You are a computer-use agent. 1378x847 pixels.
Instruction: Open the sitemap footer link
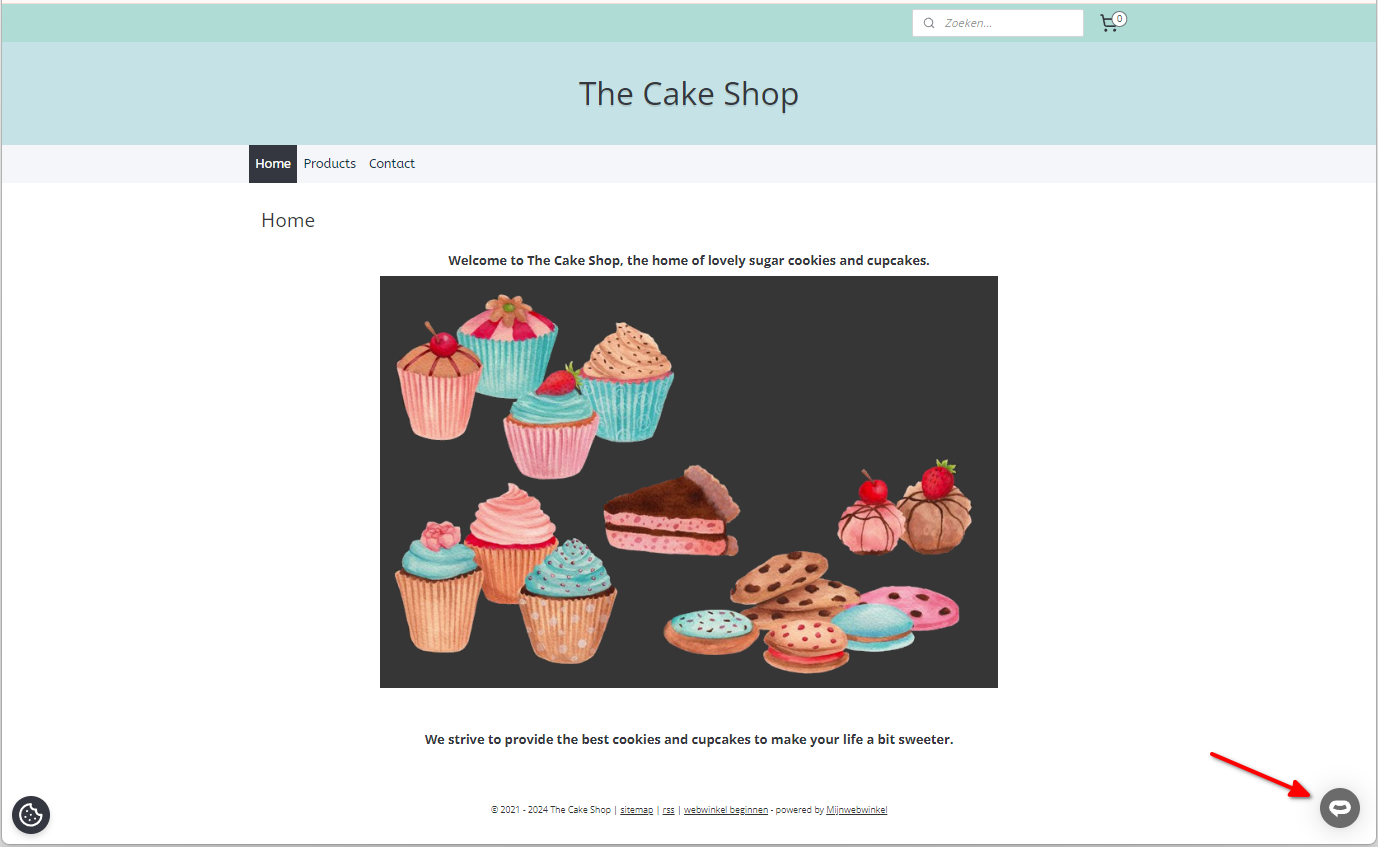(x=637, y=810)
